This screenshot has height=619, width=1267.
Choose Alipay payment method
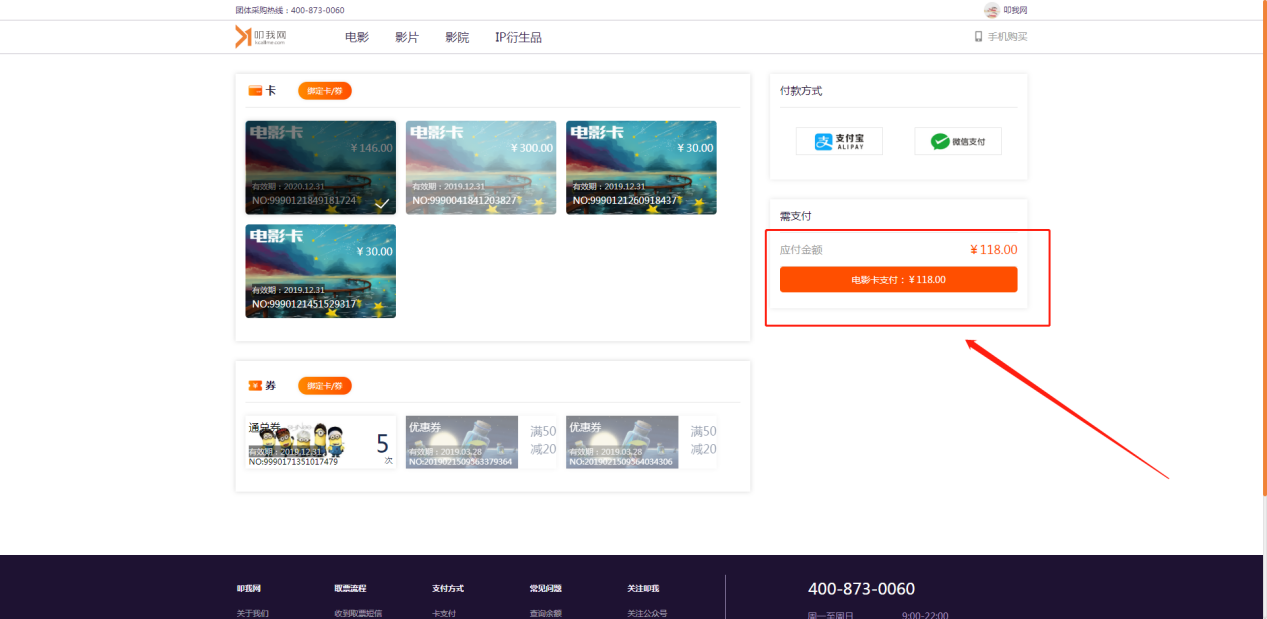pyautogui.click(x=839, y=141)
